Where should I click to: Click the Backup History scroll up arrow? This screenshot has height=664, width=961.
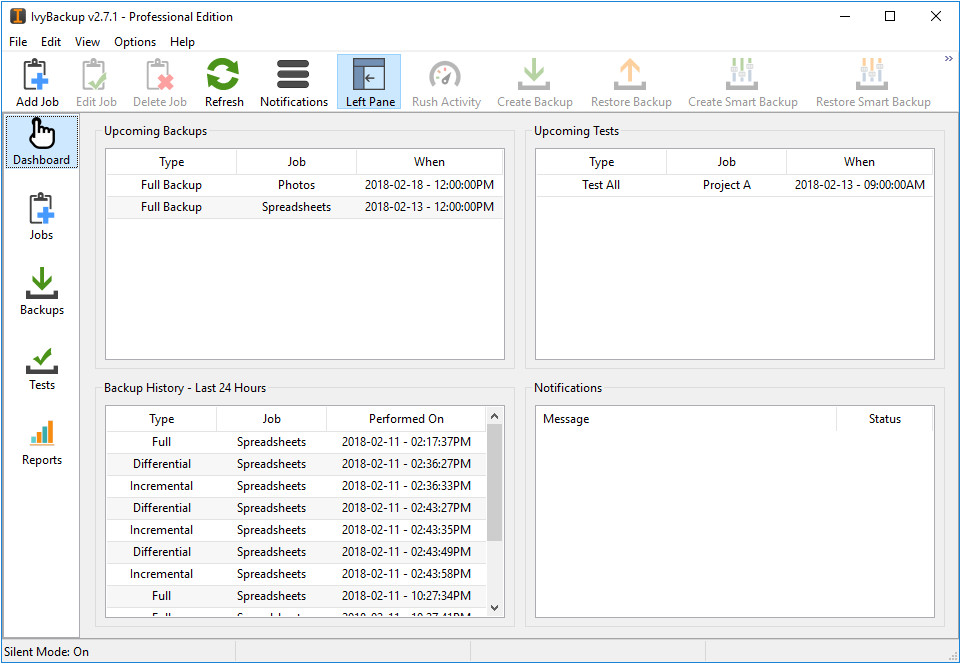click(494, 414)
